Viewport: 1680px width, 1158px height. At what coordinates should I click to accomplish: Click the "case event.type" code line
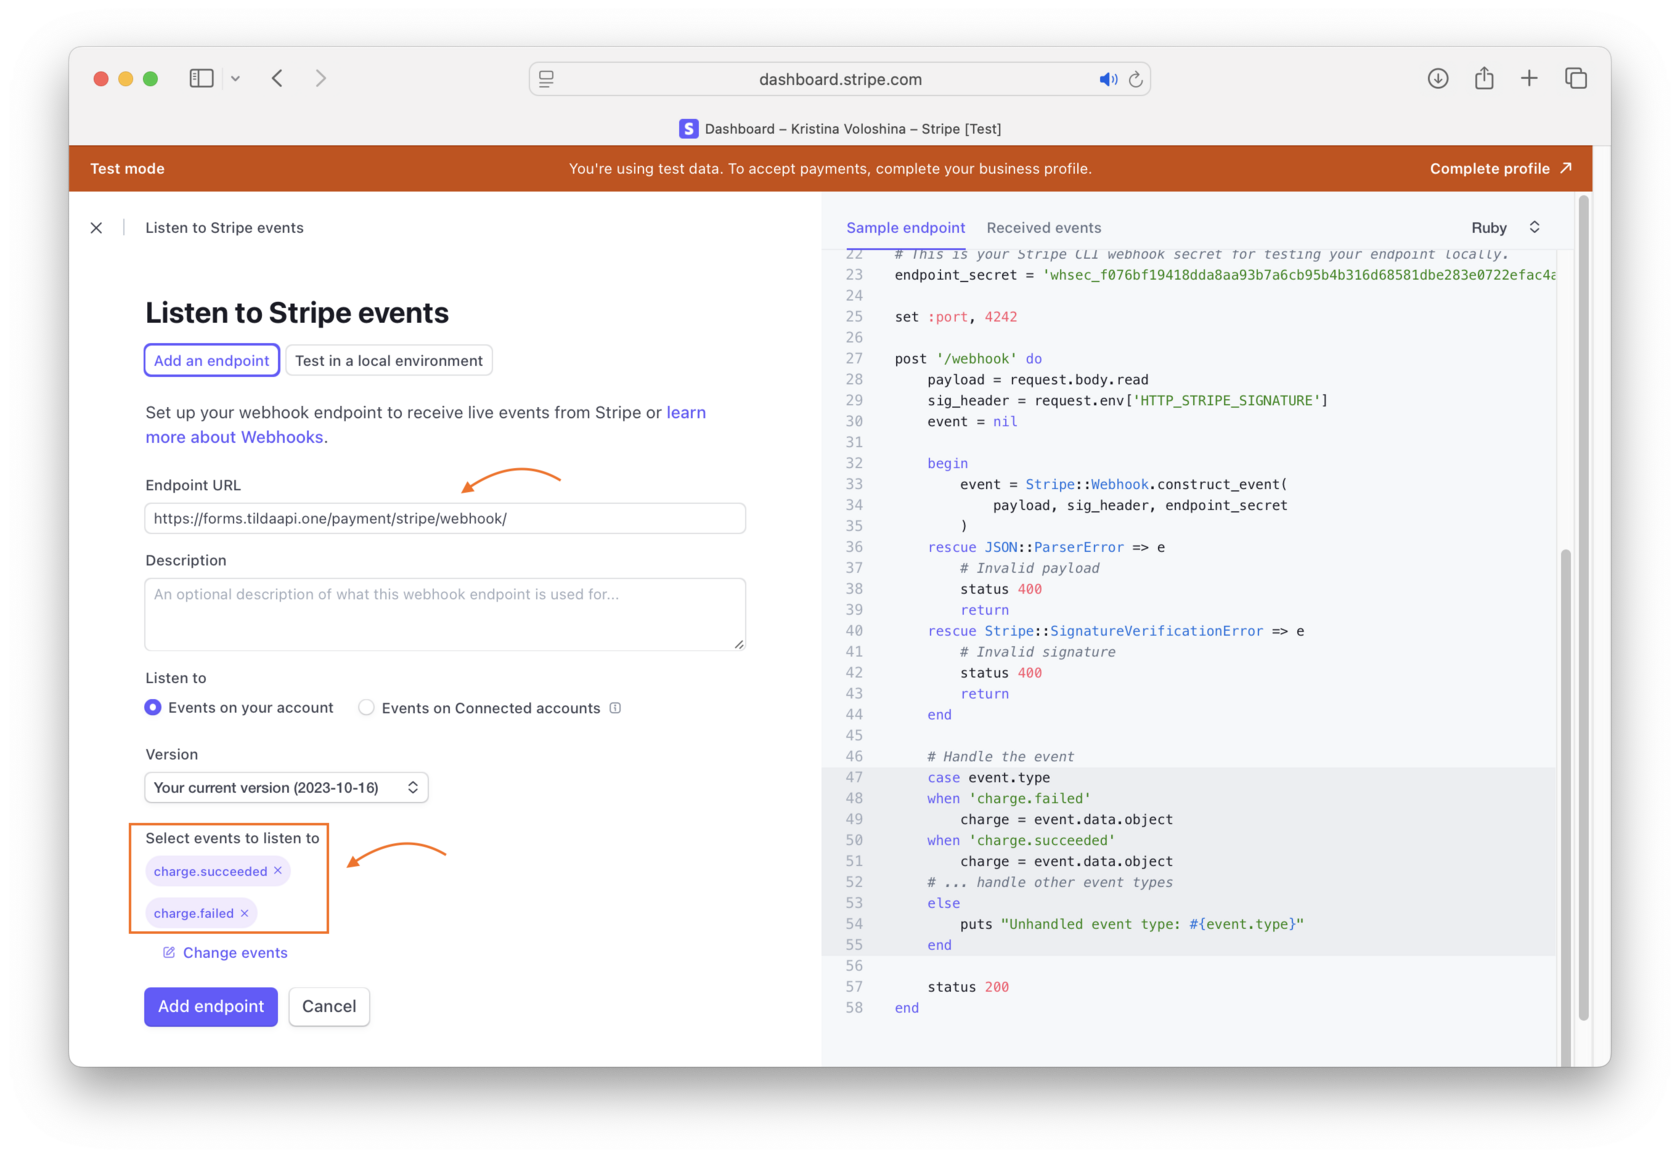pos(989,778)
